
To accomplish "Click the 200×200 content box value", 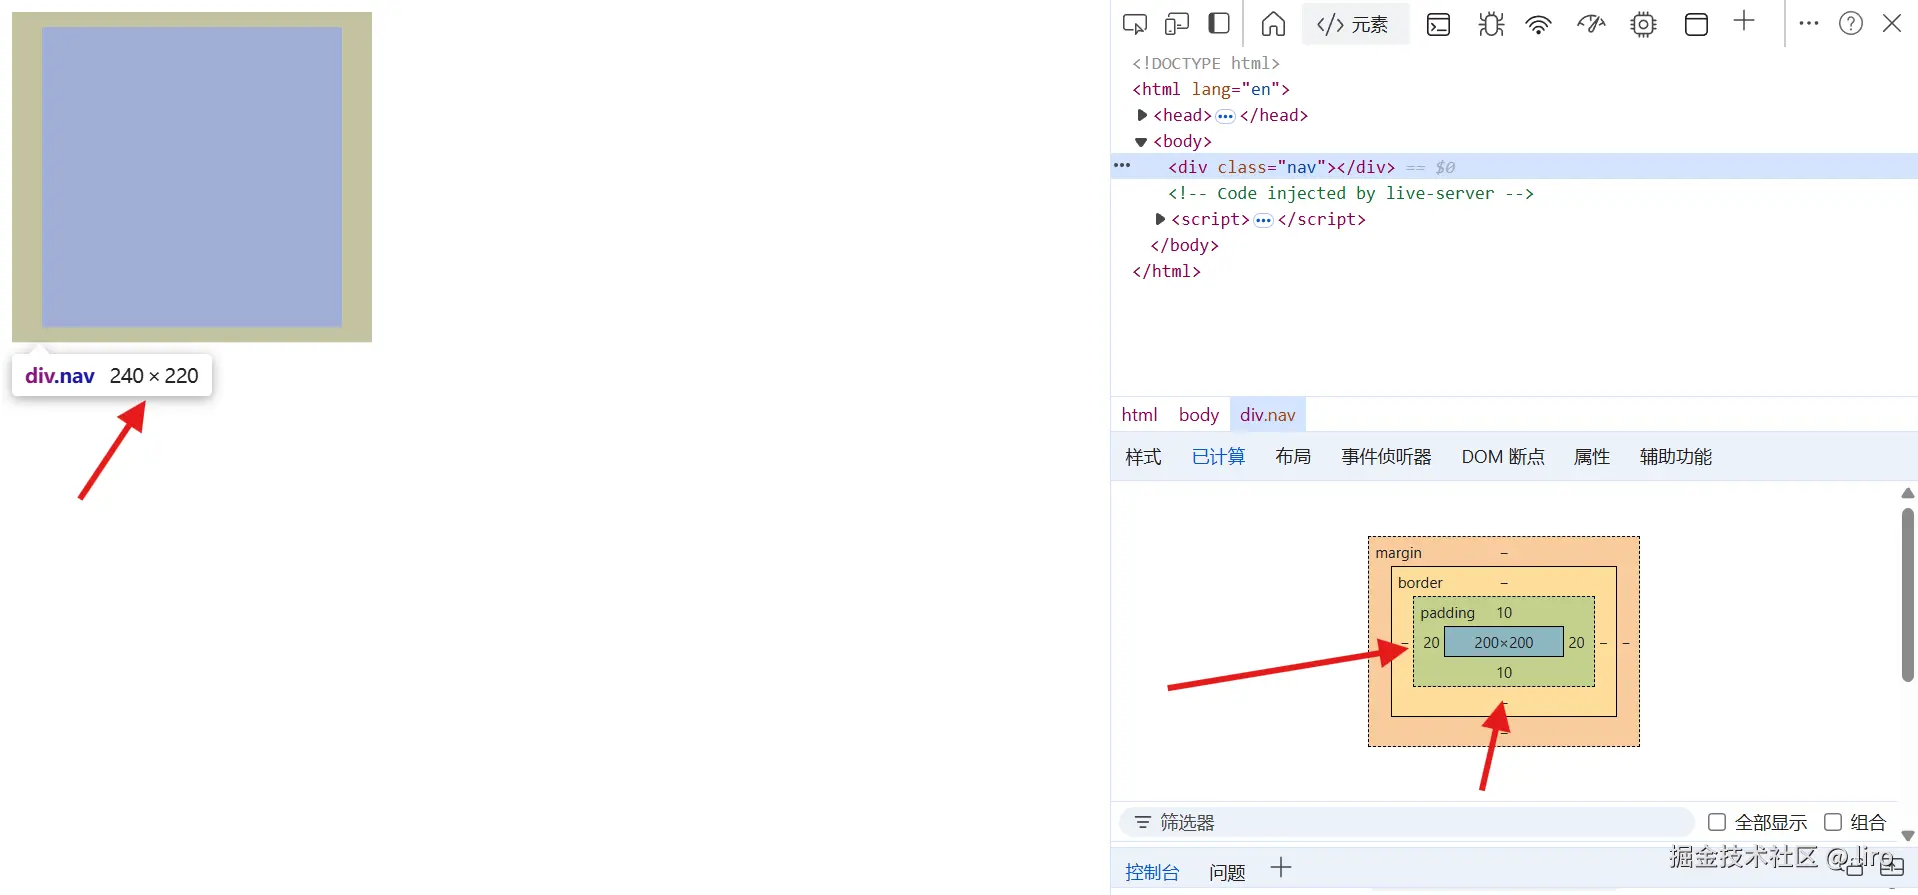I will (x=1503, y=643).
